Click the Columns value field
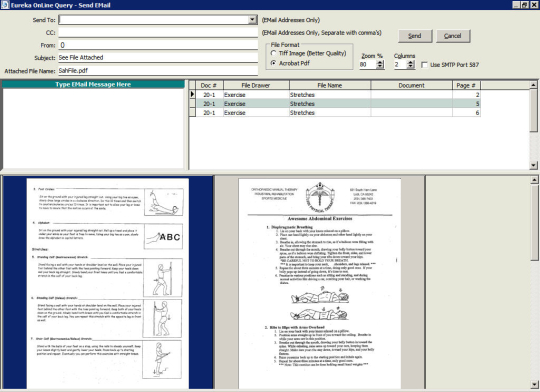540x392 pixels. 400,64
